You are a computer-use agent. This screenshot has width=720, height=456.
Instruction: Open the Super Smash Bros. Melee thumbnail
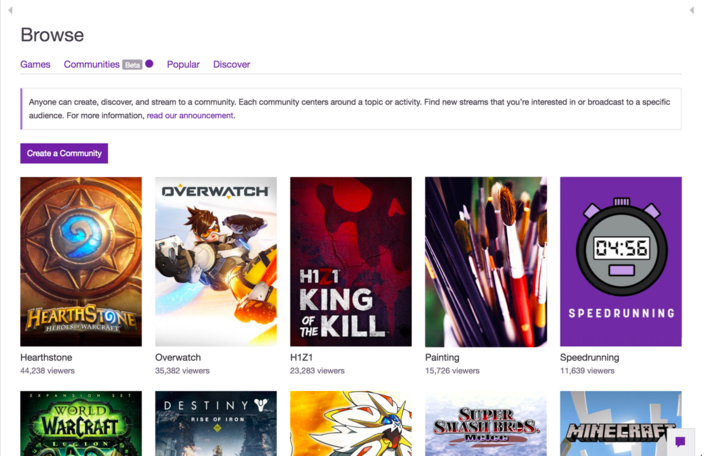485,423
